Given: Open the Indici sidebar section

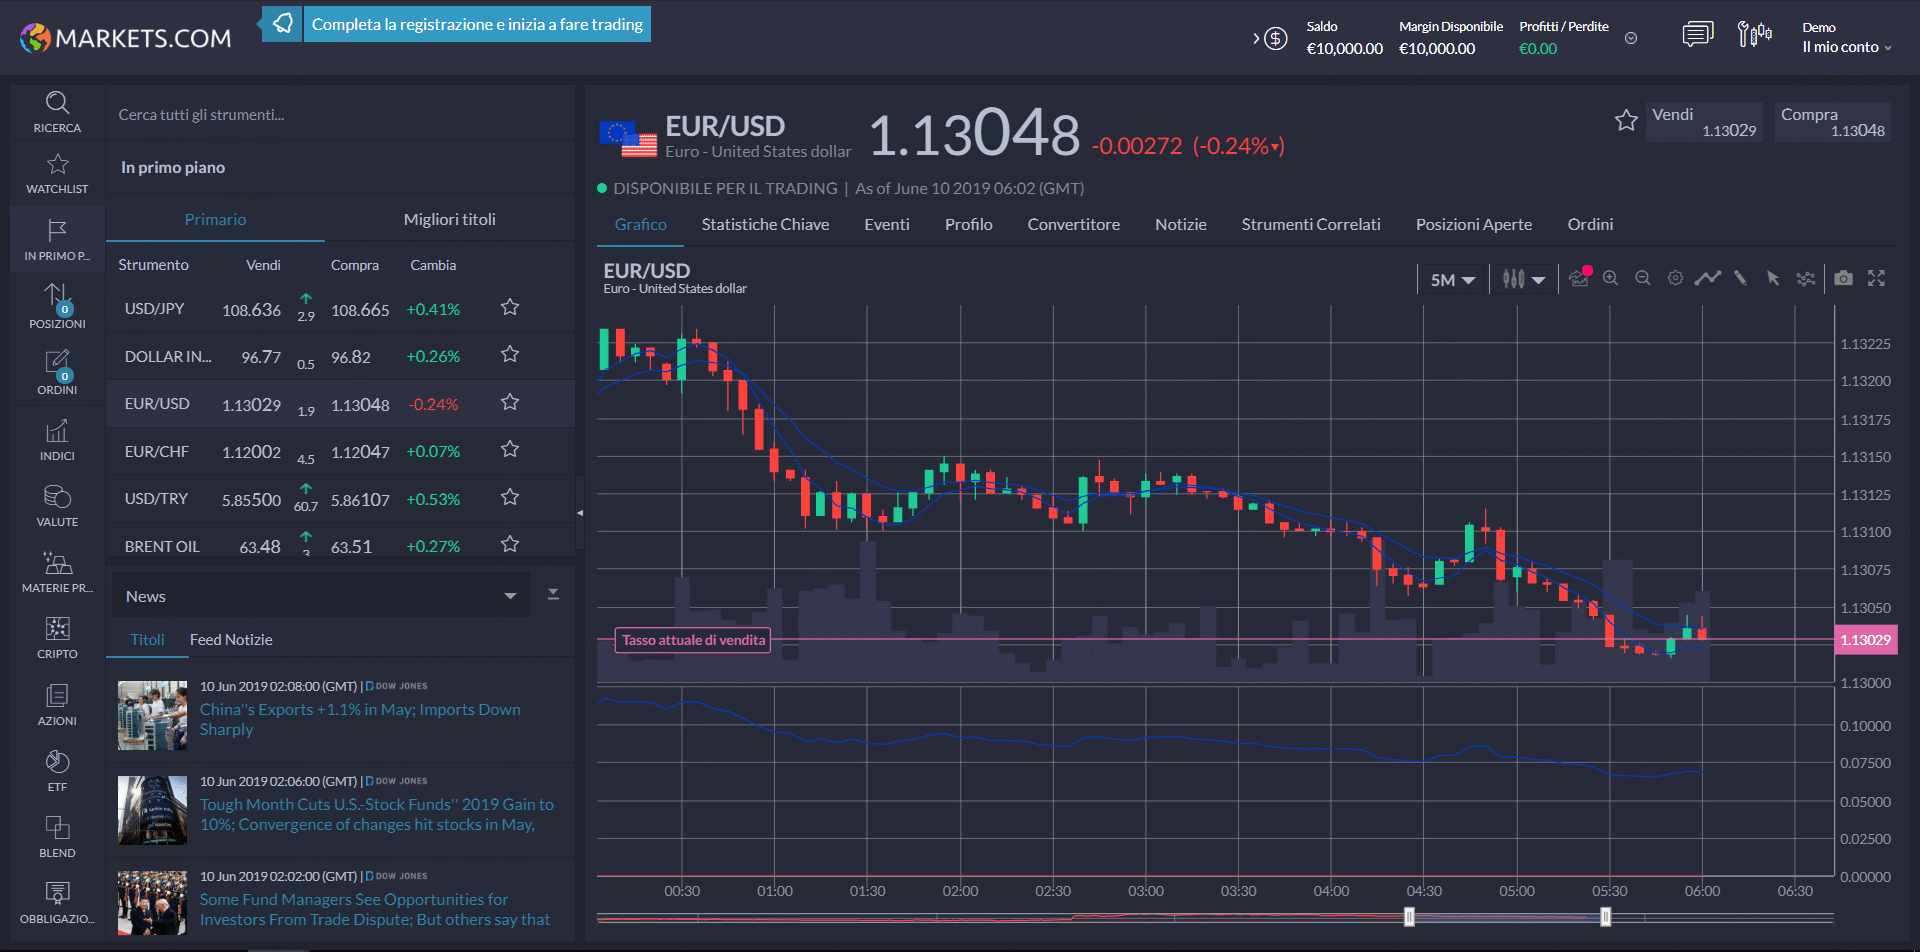Looking at the screenshot, I should [57, 439].
